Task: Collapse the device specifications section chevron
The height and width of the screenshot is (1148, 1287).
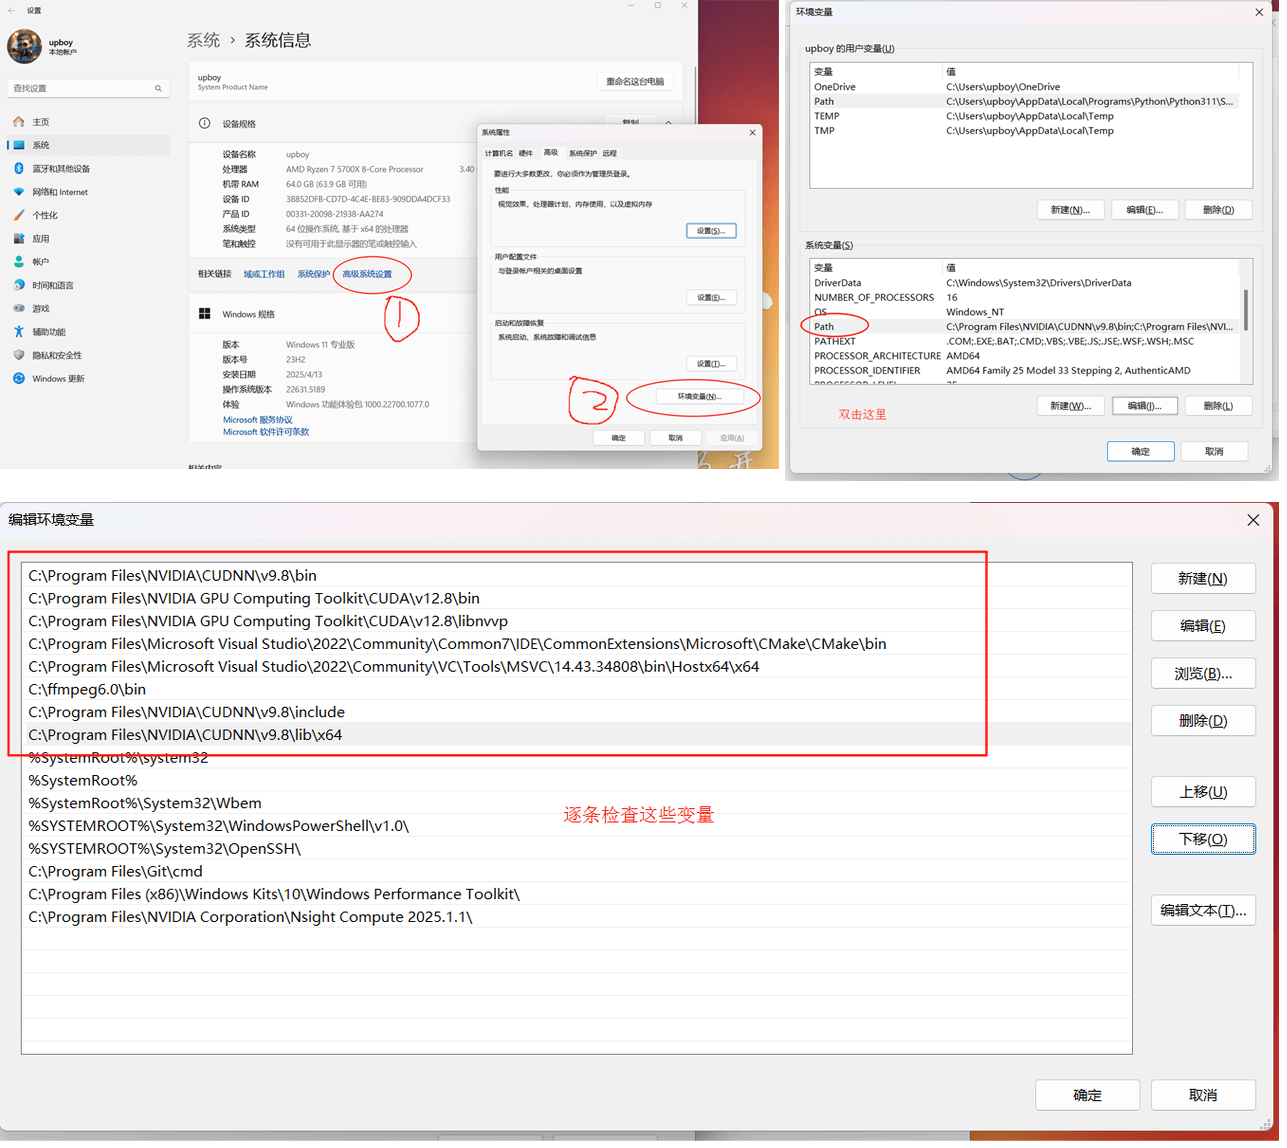Action: point(668,123)
